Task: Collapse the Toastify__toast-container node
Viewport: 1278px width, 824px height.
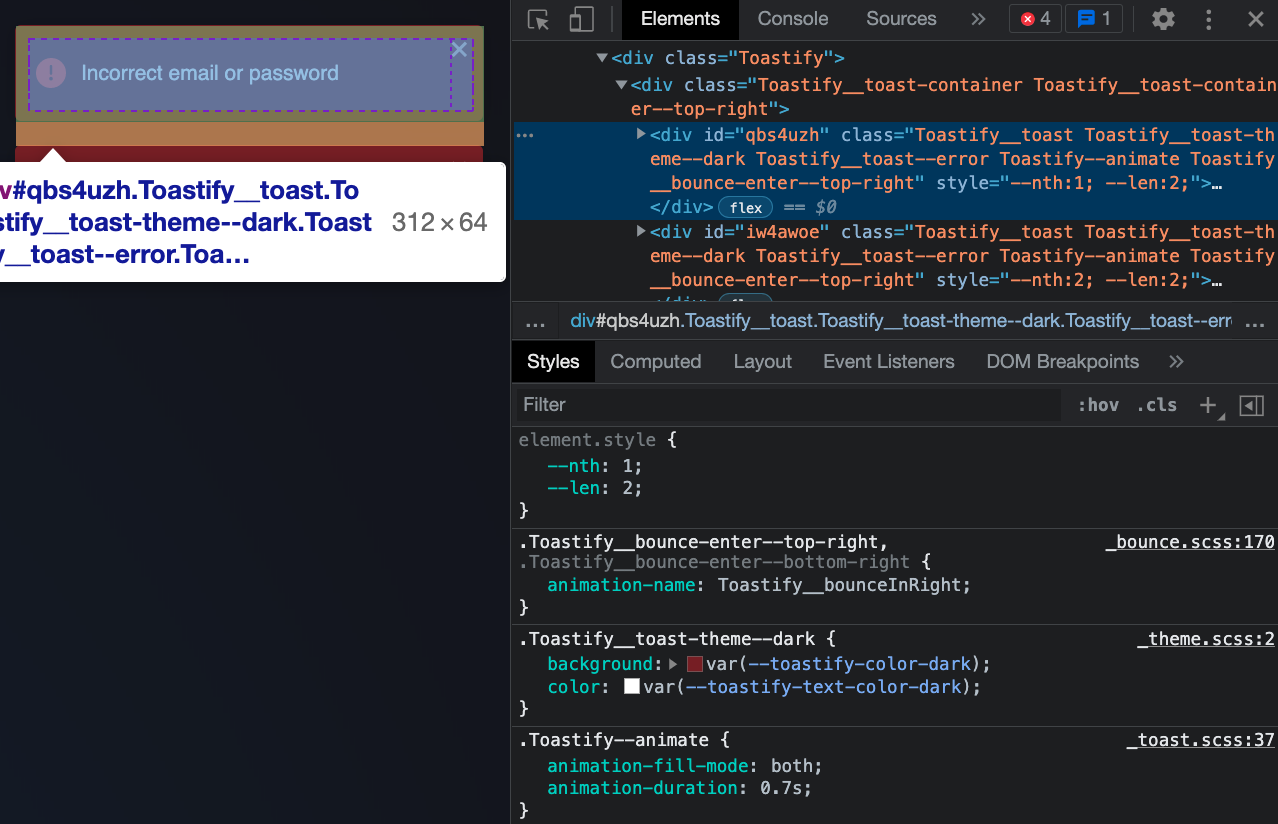Action: point(621,85)
